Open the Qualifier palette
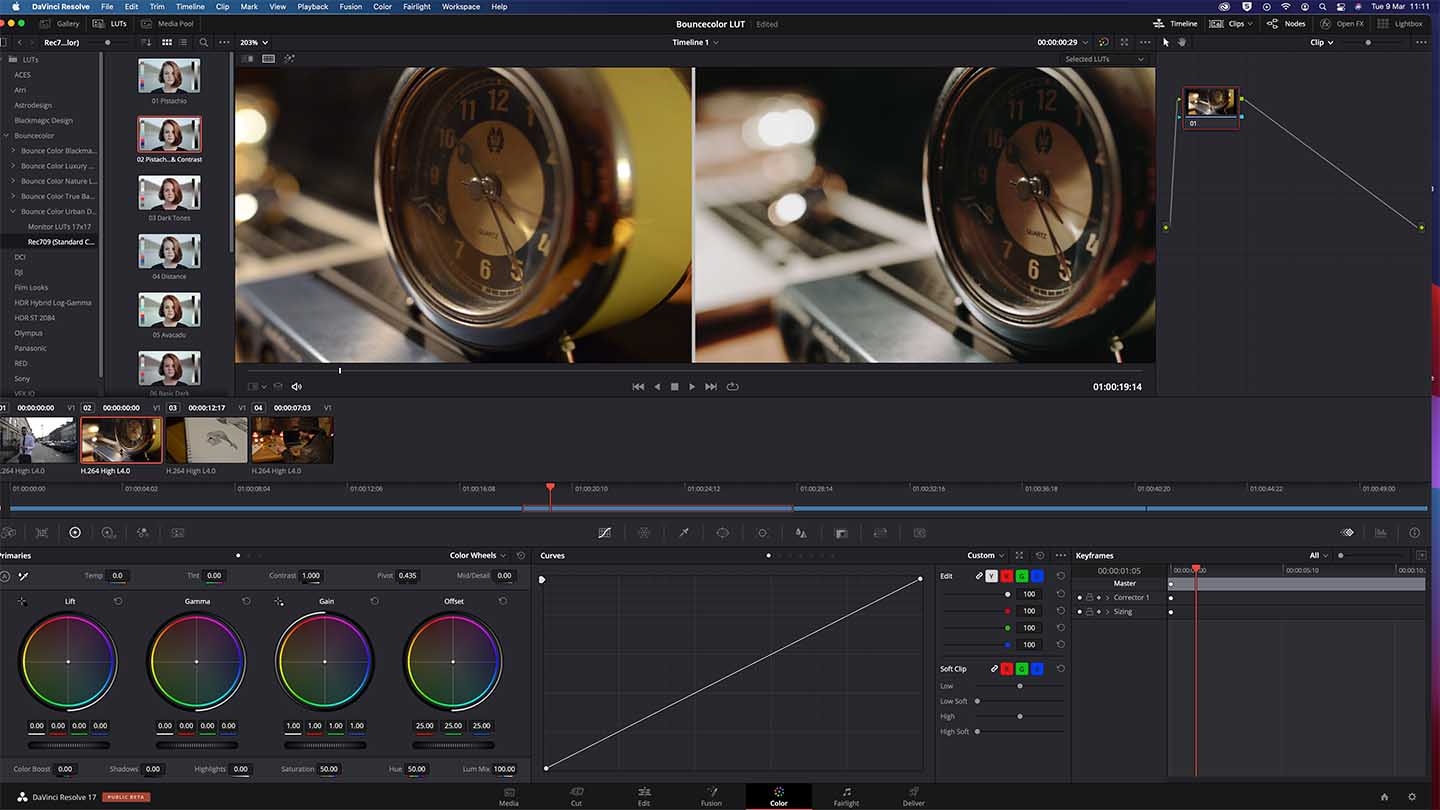Viewport: 1440px width, 810px height. coord(685,532)
